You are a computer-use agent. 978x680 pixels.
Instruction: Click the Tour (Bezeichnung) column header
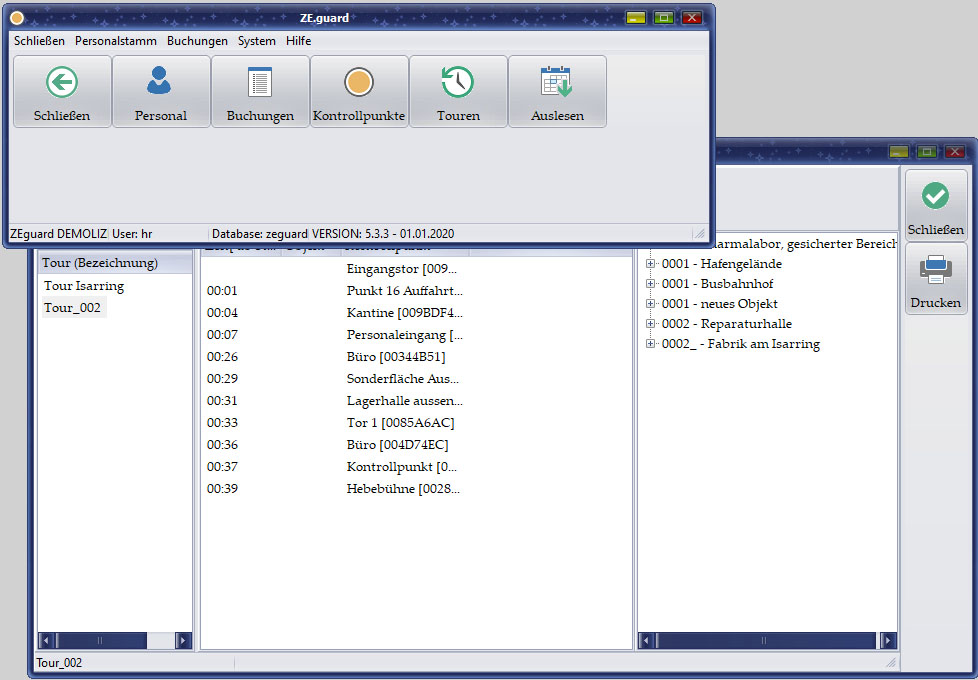[x=100, y=263]
